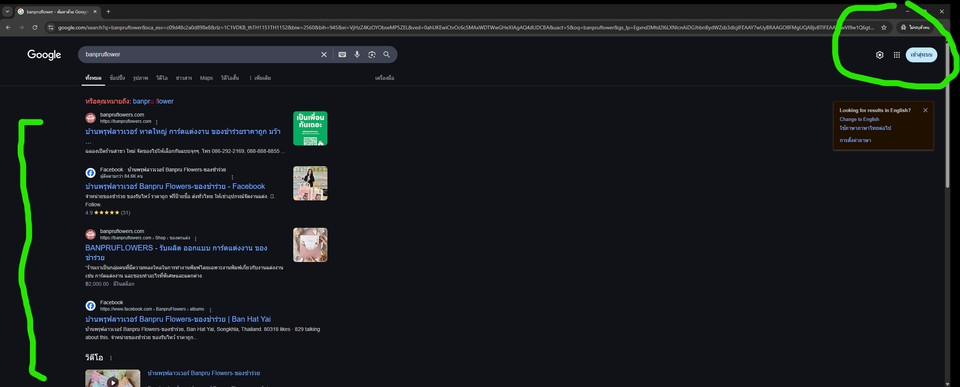This screenshot has width=960, height=387.
Task: Switch to the รูปภาพ (Images) tab
Action: click(x=141, y=78)
